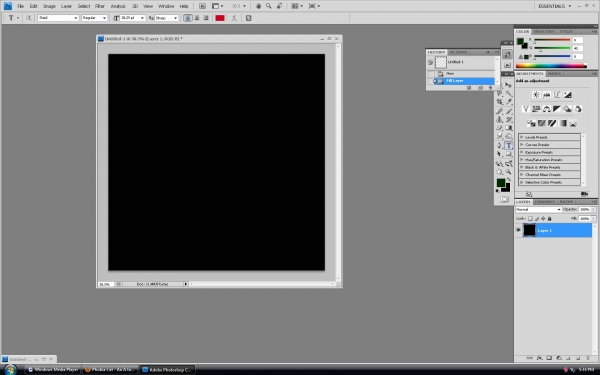The height and width of the screenshot is (375, 600).
Task: Select the Eyedropper tool in toolbox
Action: point(509,102)
